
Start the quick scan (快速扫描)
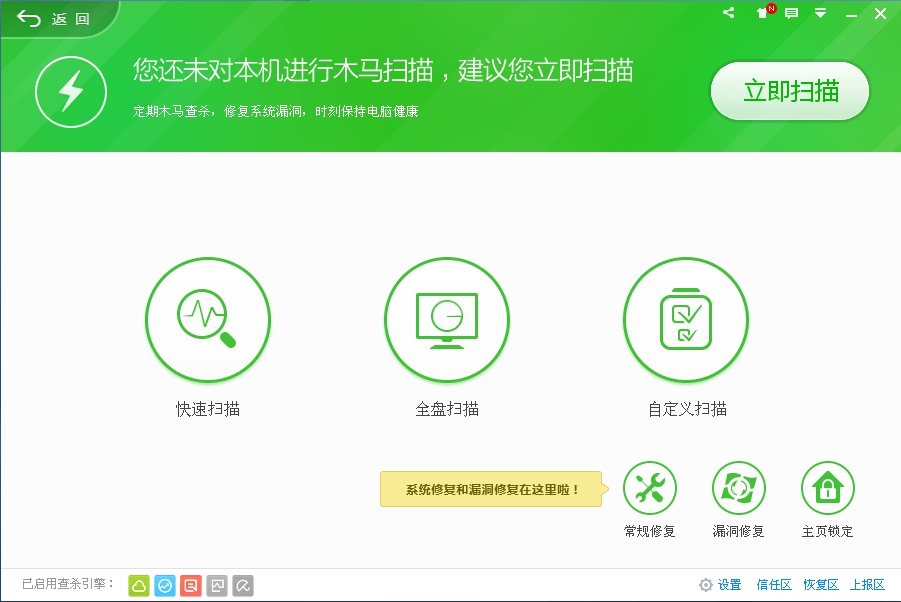click(207, 320)
